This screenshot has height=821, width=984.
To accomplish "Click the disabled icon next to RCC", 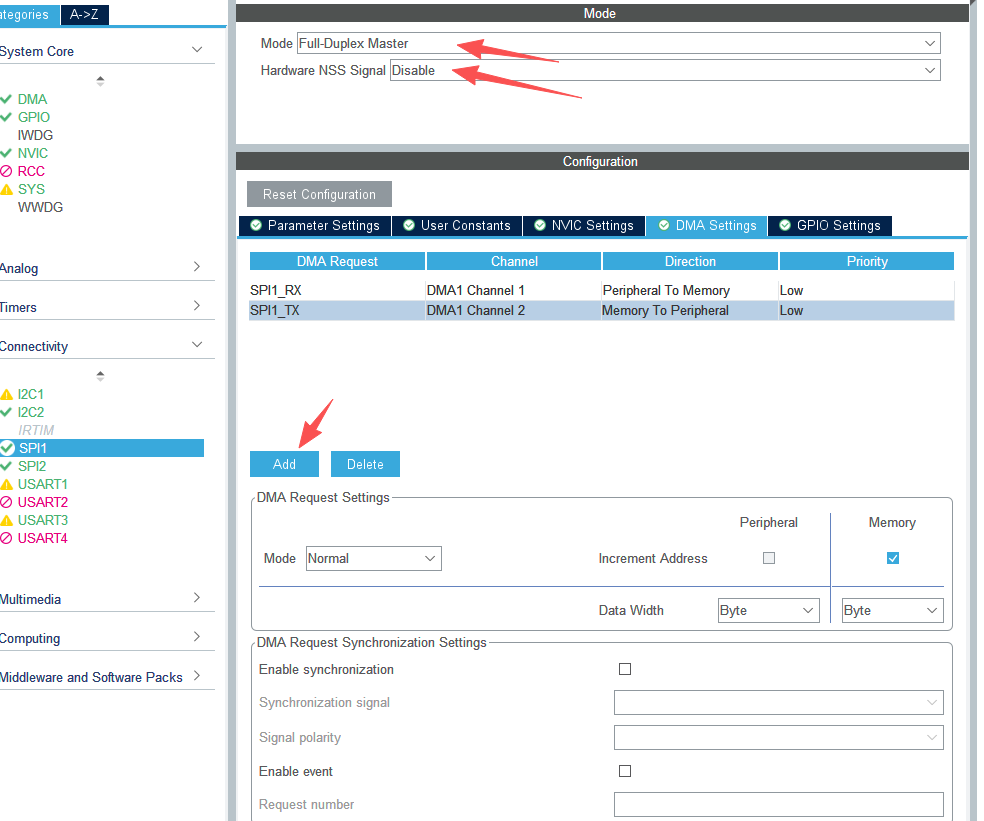I will tap(6, 171).
